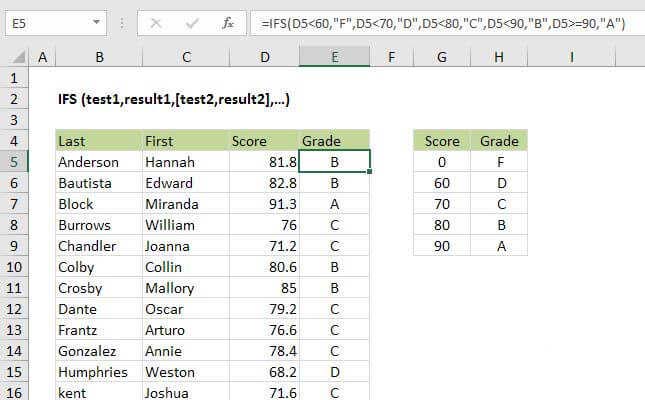Image resolution: width=645 pixels, height=400 pixels.
Task: Click the Grade header in lookup table
Action: click(499, 141)
